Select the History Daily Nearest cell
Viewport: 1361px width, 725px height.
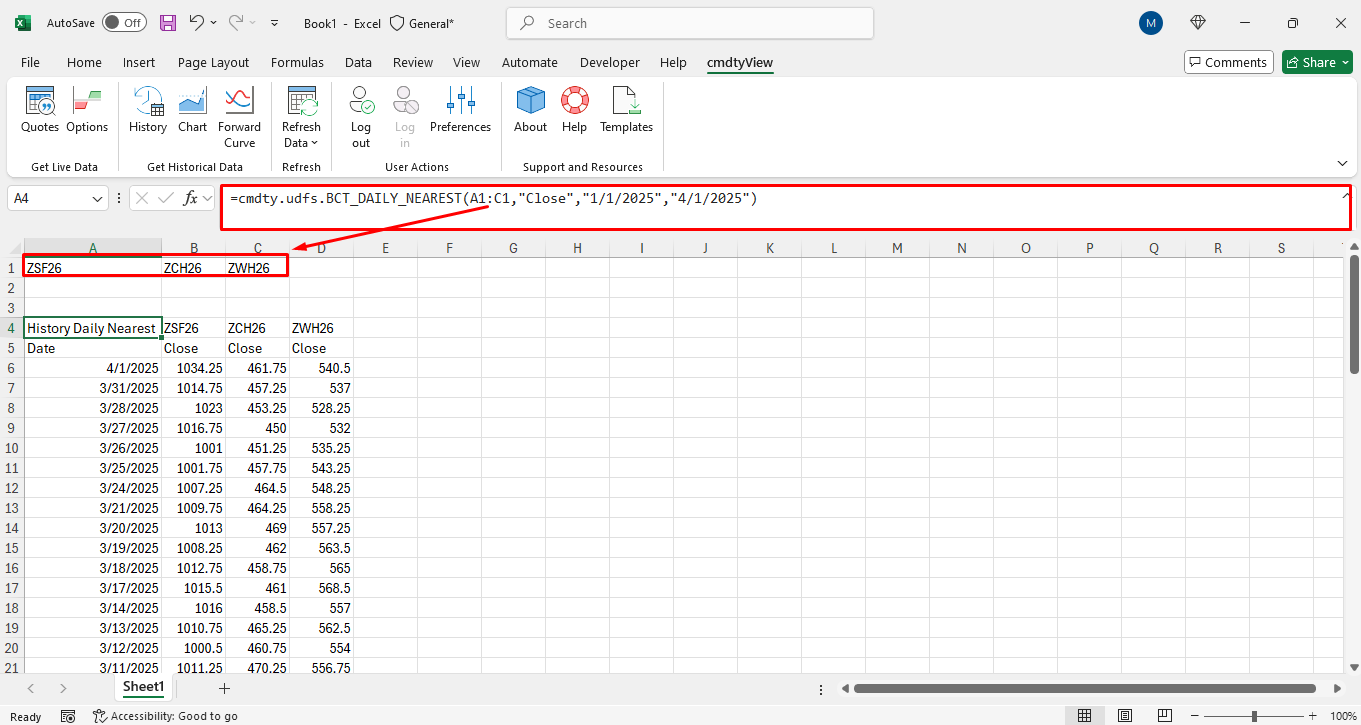[x=93, y=328]
